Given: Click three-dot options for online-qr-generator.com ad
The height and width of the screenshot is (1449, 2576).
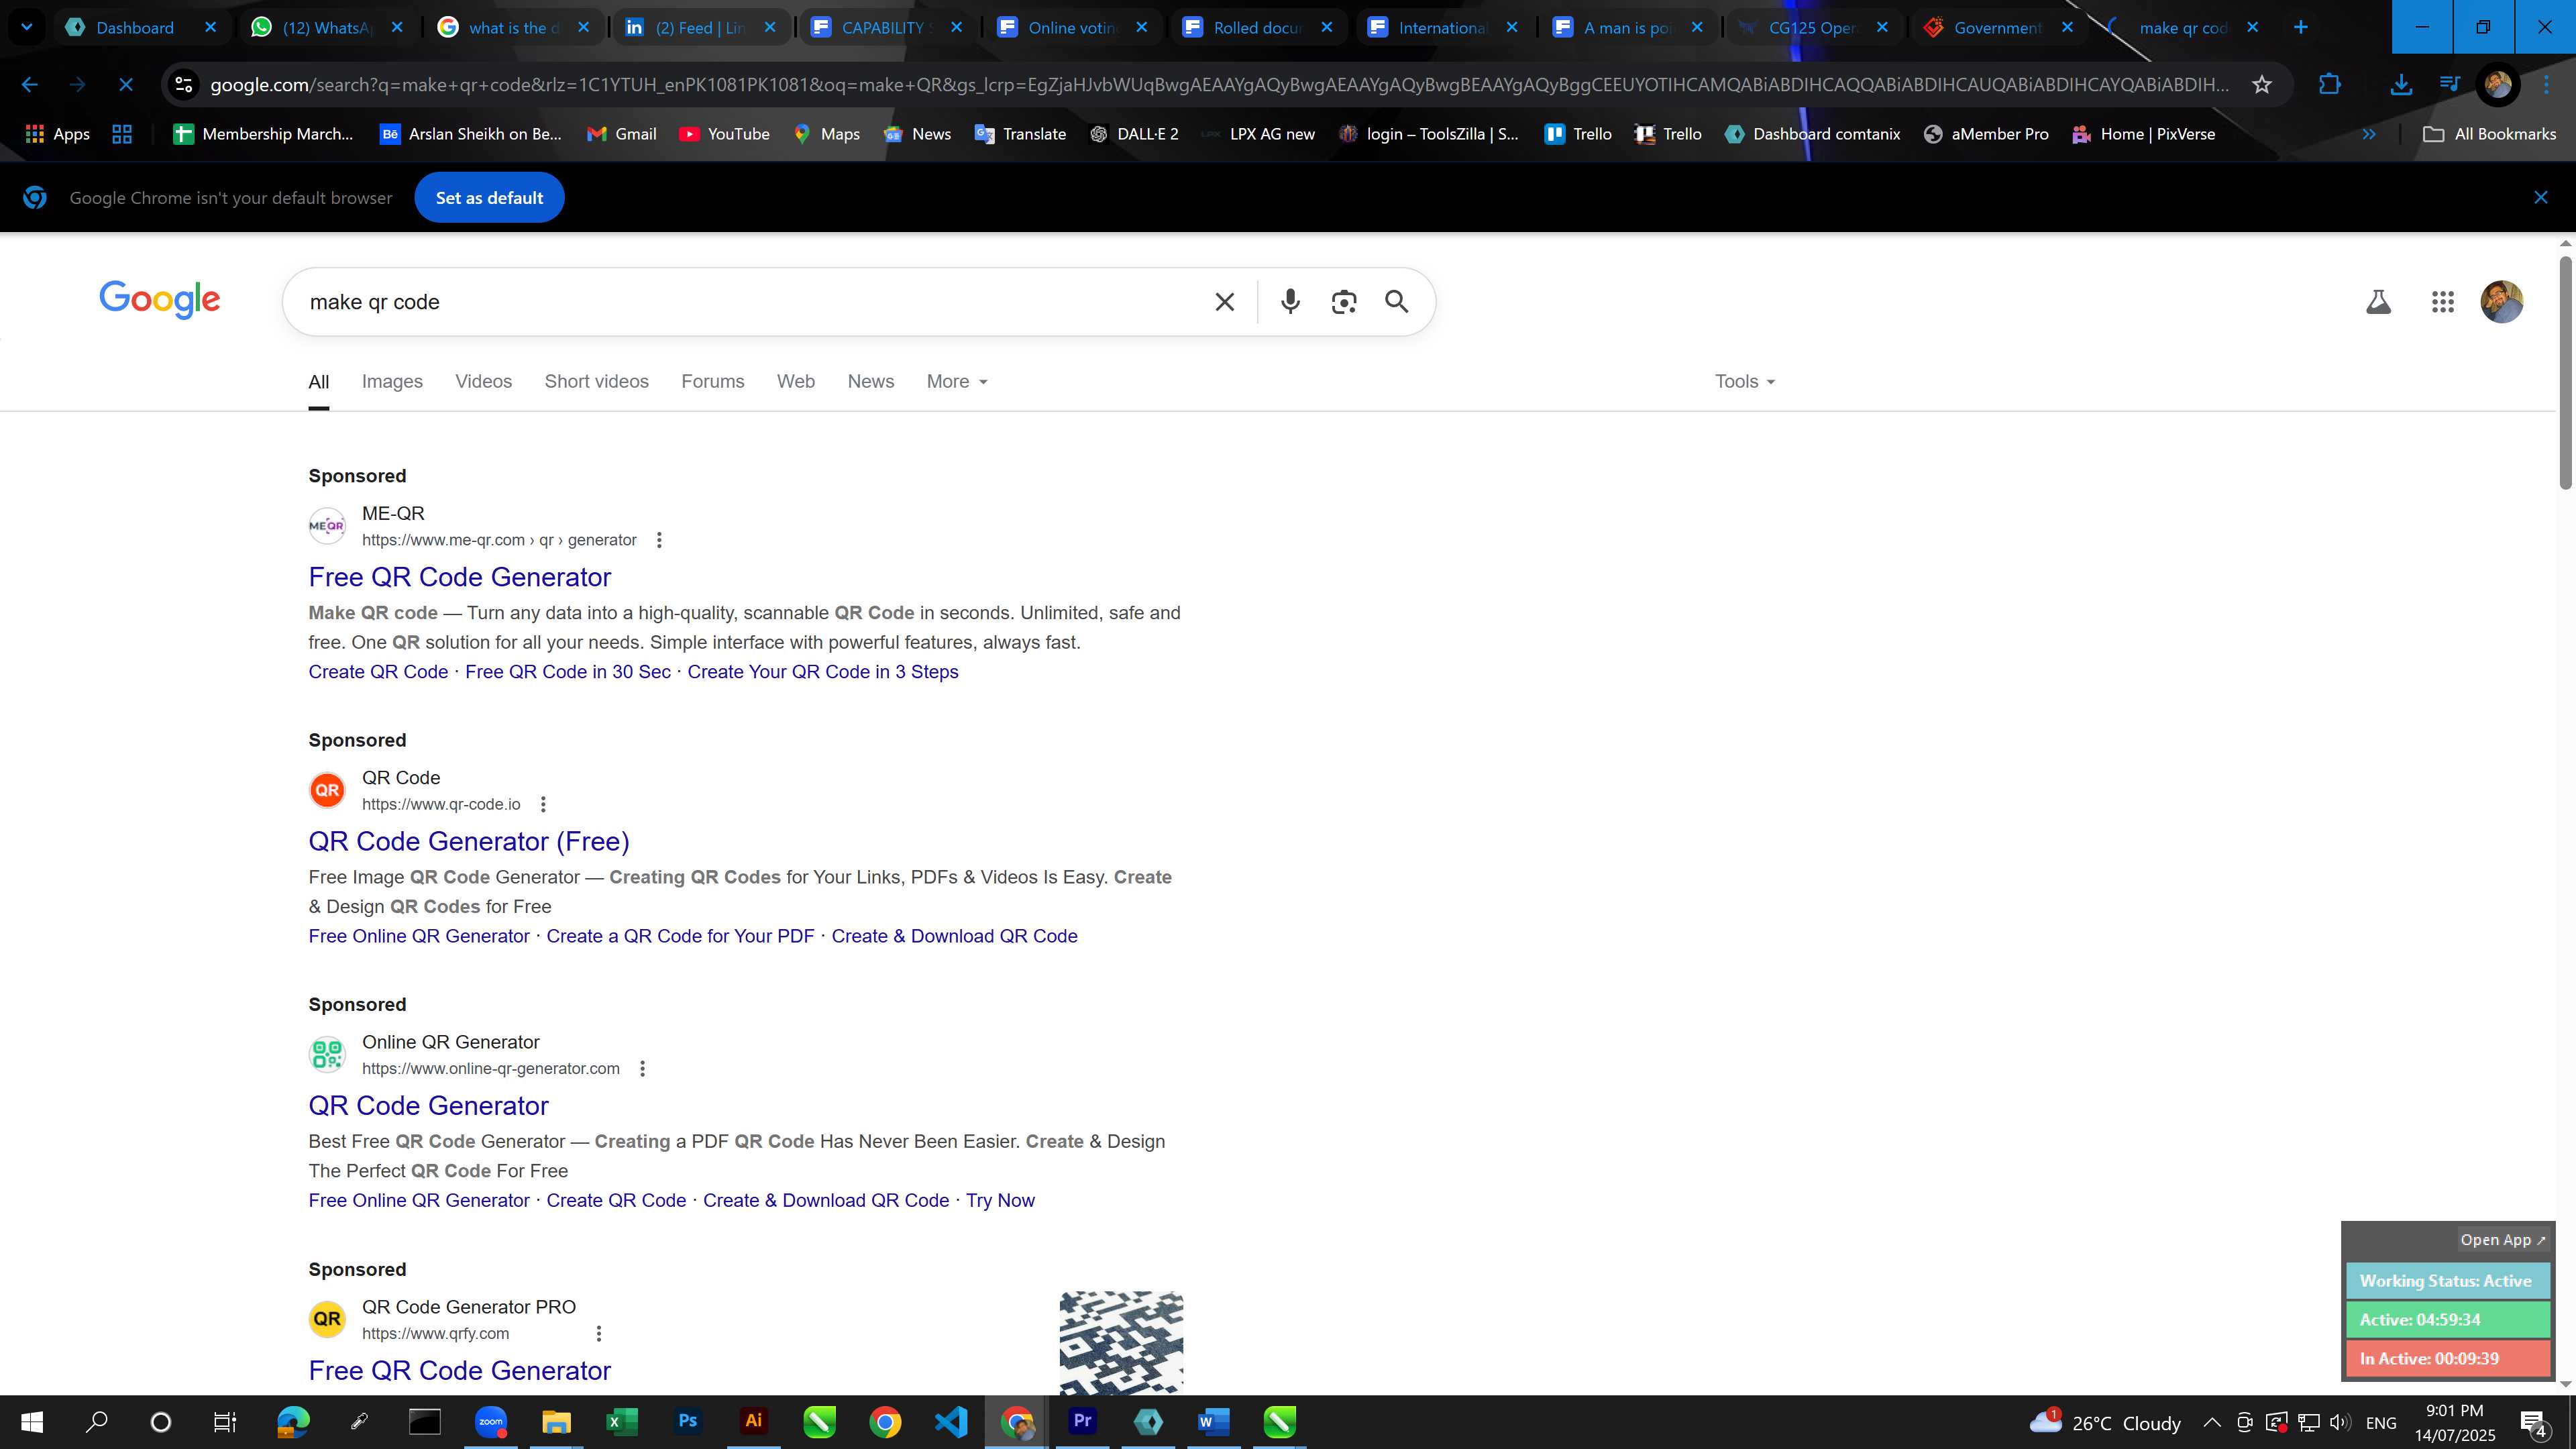Looking at the screenshot, I should 642,1068.
